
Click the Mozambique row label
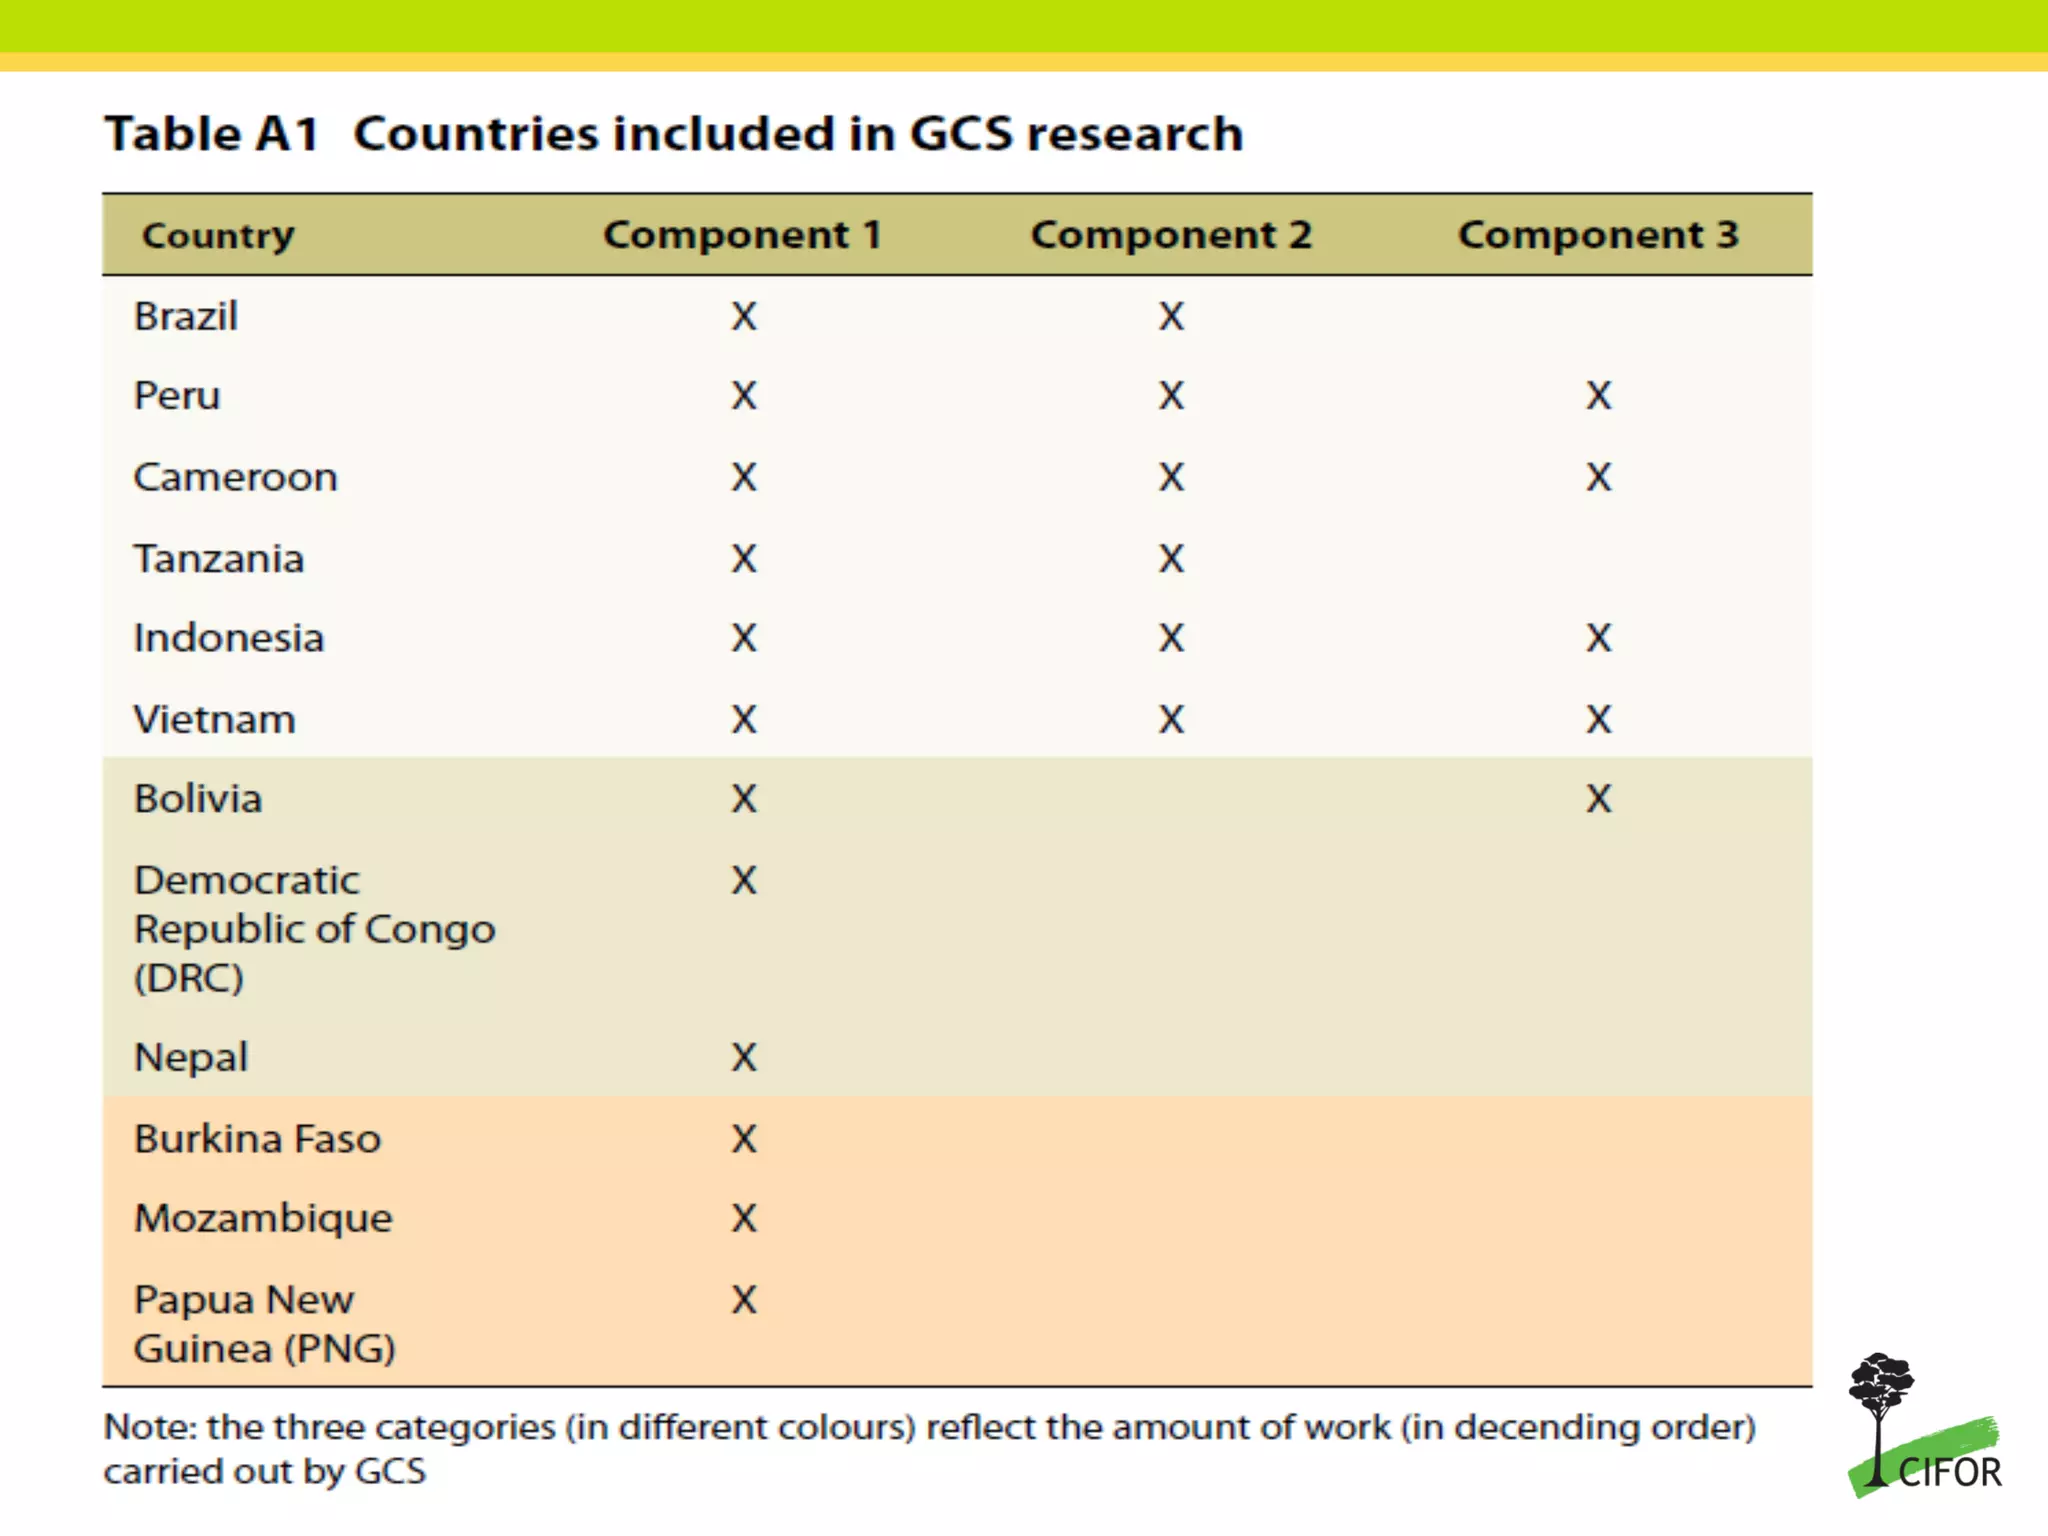(x=264, y=1219)
